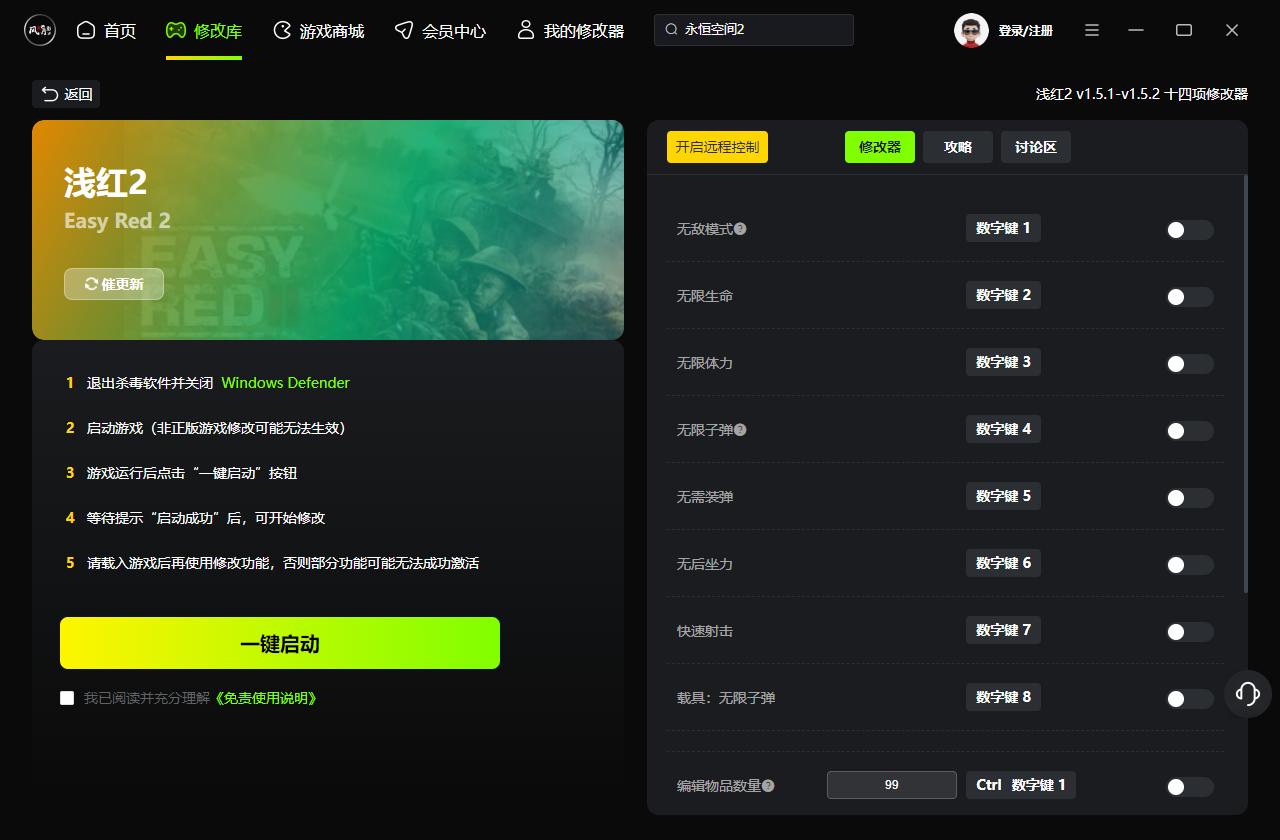Switch to 我的修改器 tab

point(570,31)
